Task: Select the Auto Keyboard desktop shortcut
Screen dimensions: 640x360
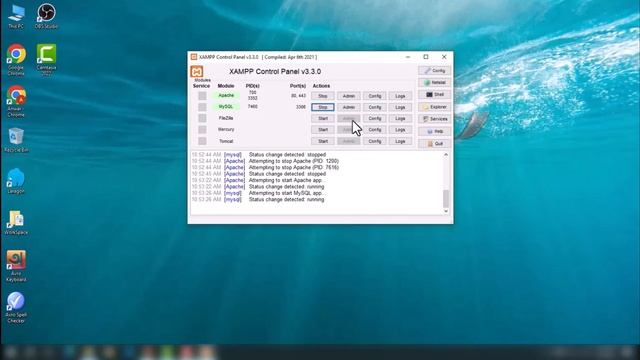Action: pyautogui.click(x=16, y=266)
